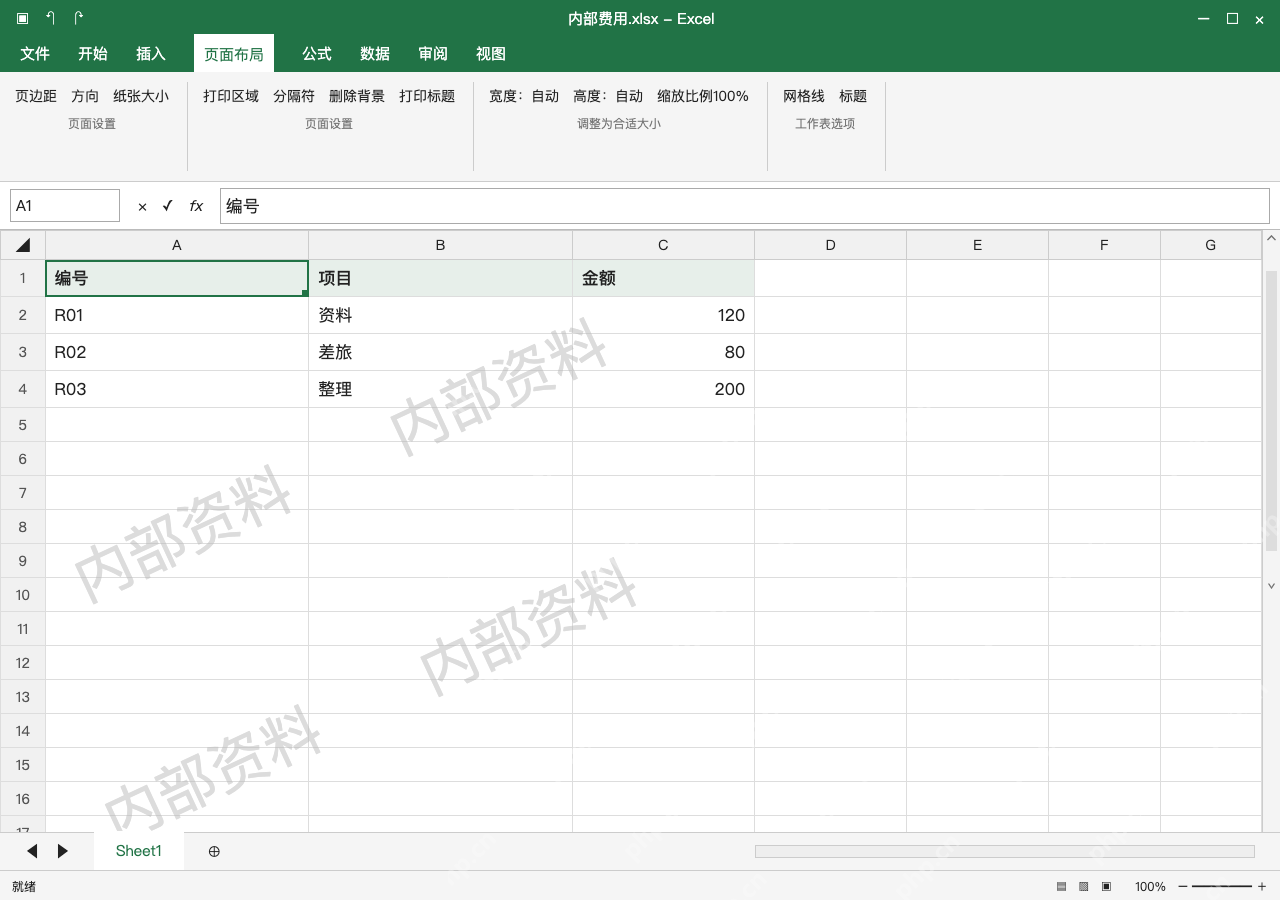Select column D header
Image resolution: width=1280 pixels, height=900 pixels.
click(x=830, y=245)
